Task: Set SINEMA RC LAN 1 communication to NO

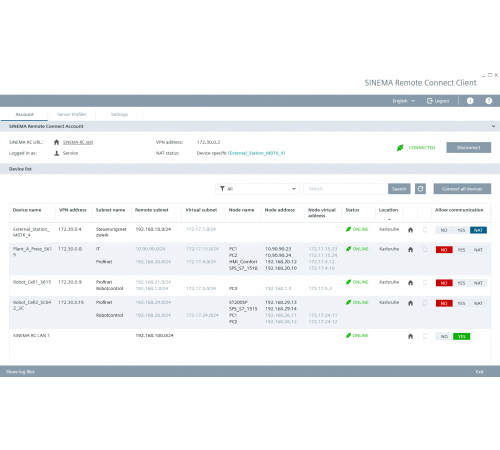Action: coord(444,336)
